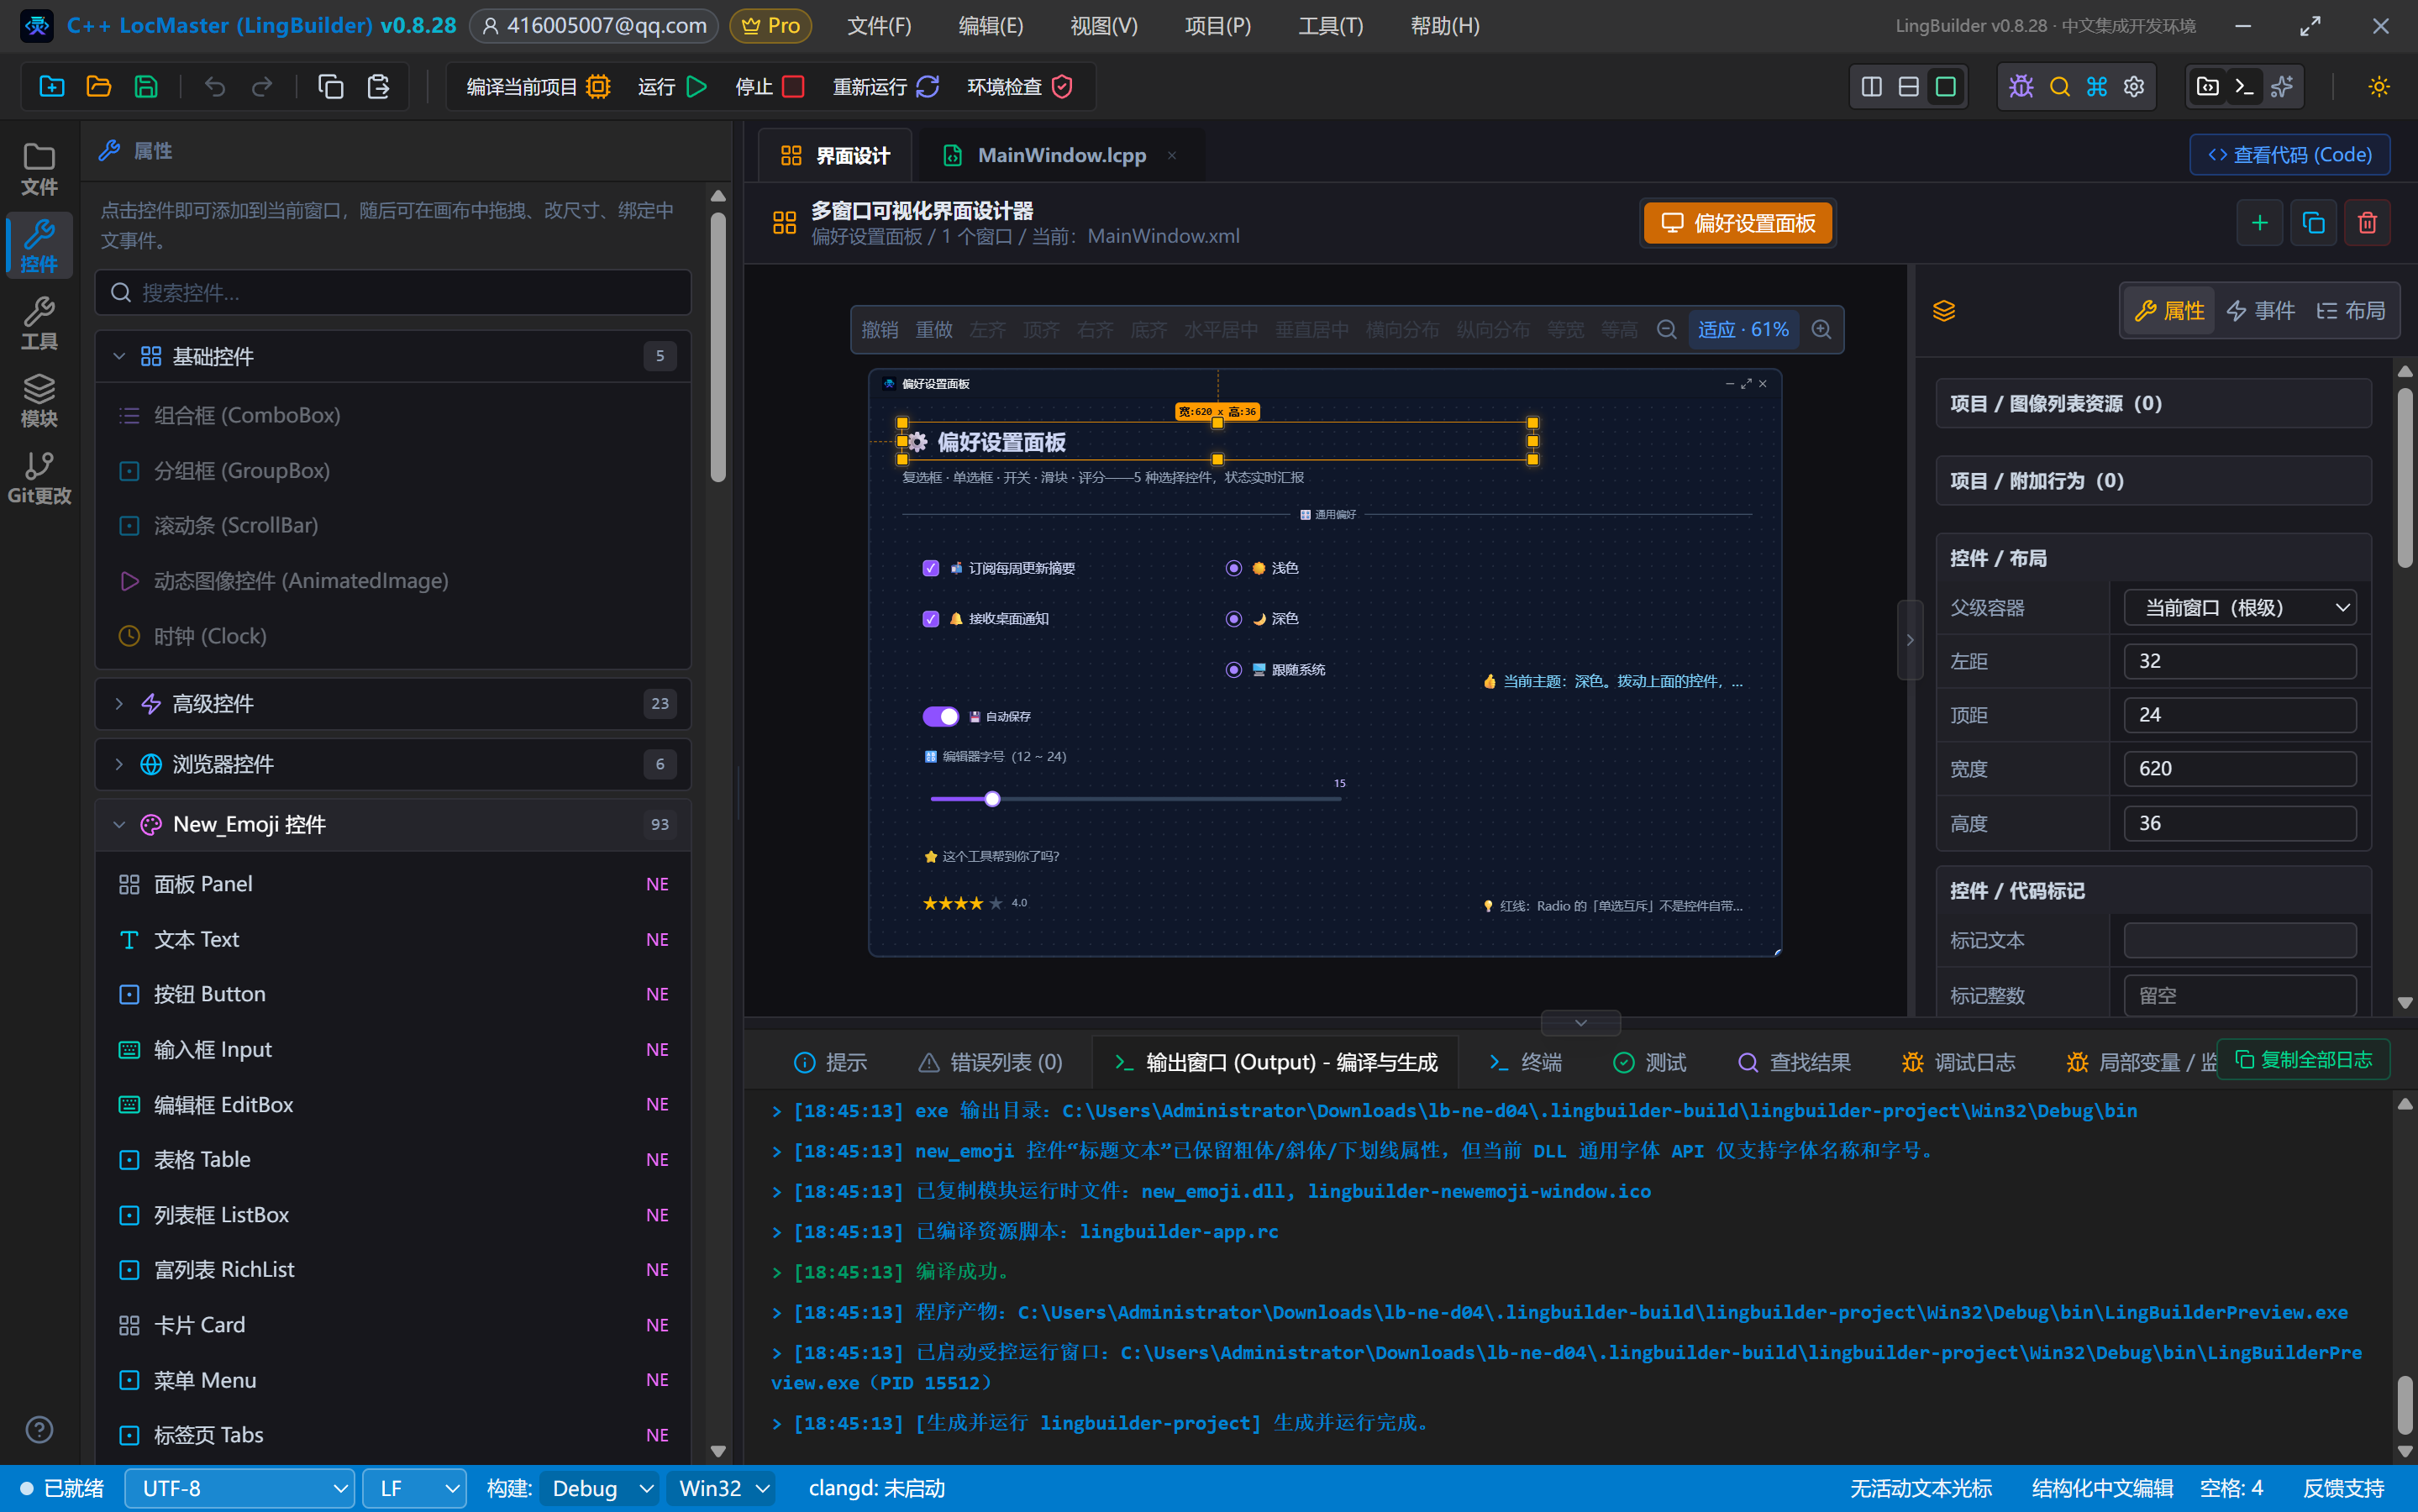Screen dimensions: 2418x1512
Task: Switch to the 错误列表 (0) tab
Action: coord(990,1062)
